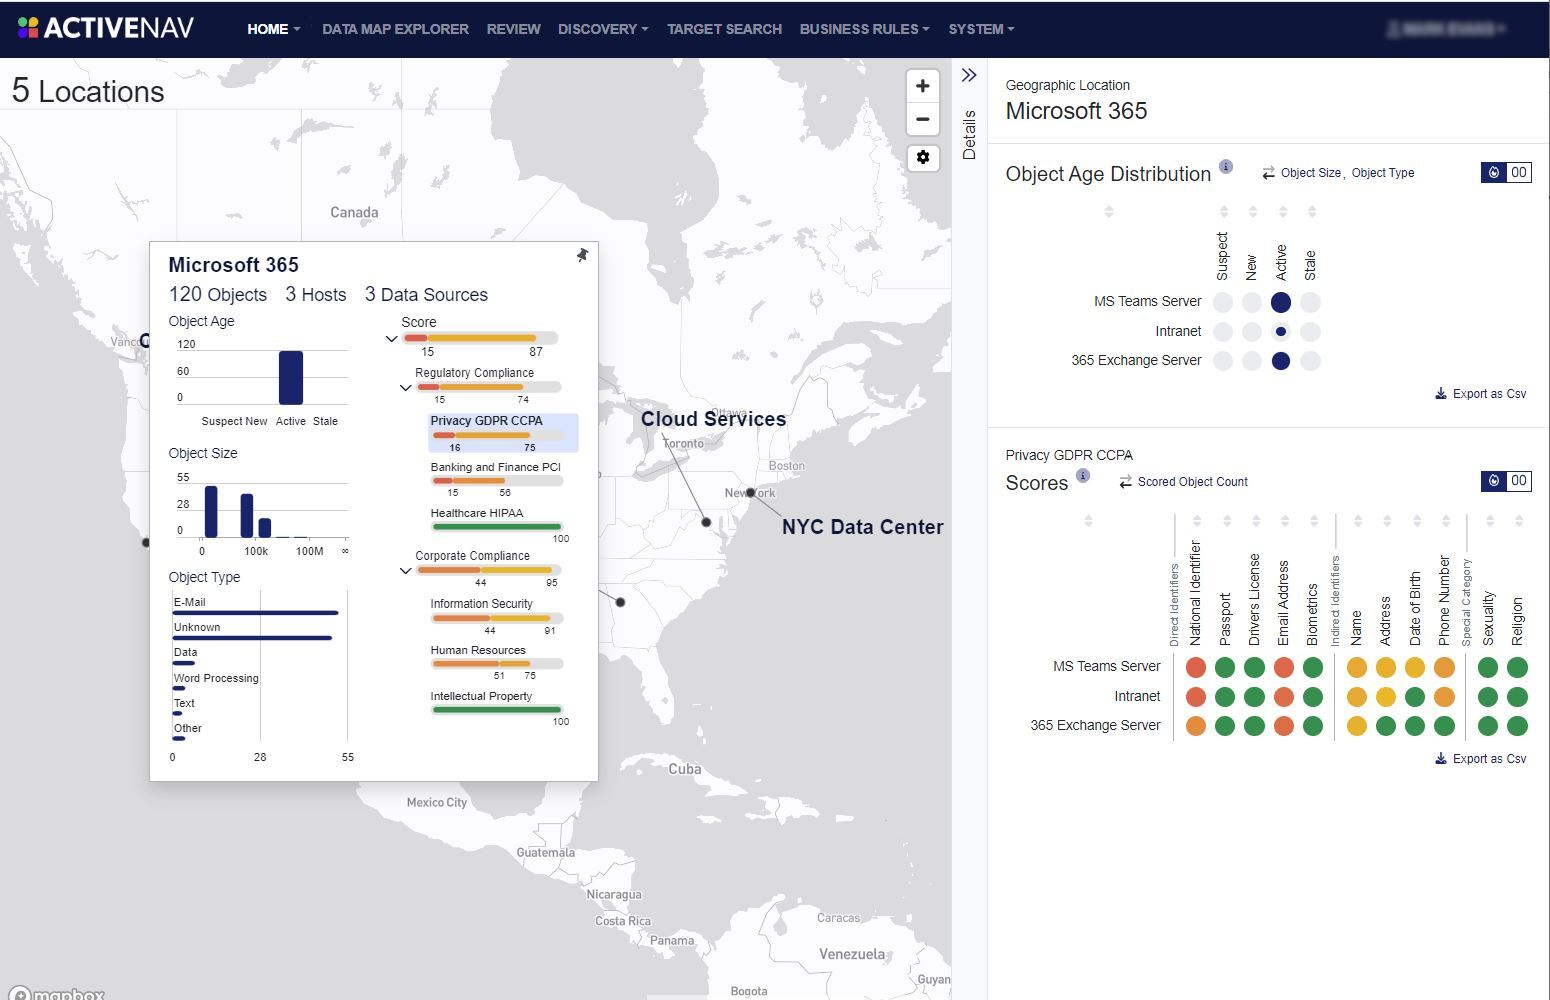Collapse the Regulatory Compliance section
1550x1000 pixels.
(406, 387)
